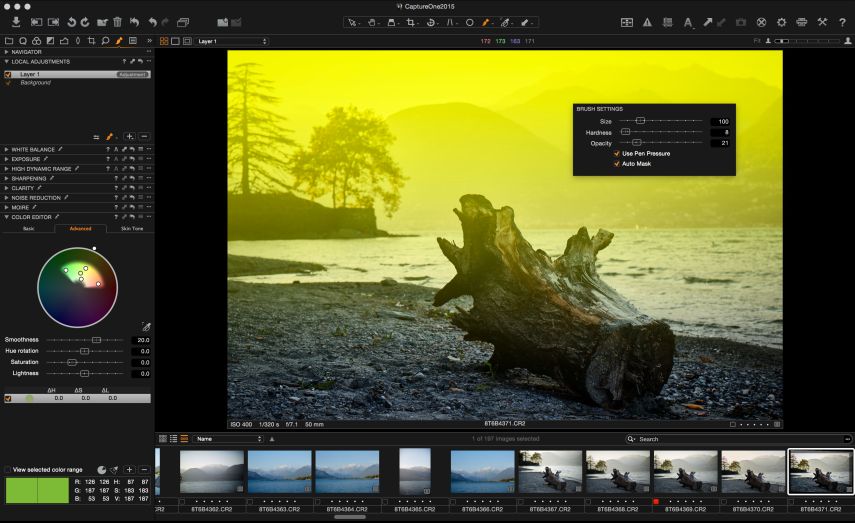The width and height of the screenshot is (855, 523).
Task: Select the keystone tool
Action: [x=450, y=22]
